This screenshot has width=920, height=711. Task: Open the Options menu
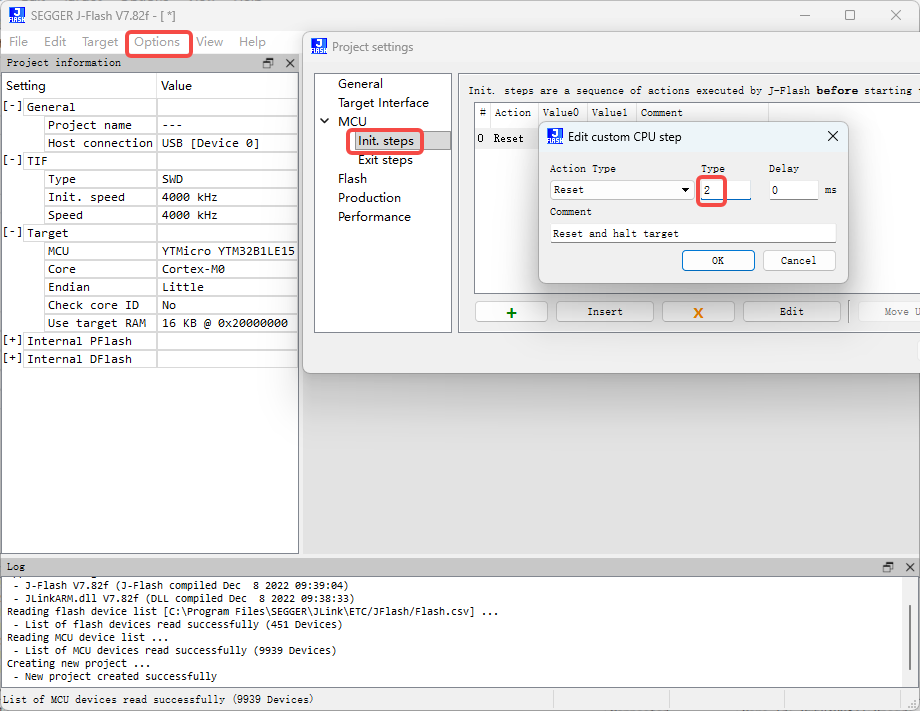(157, 42)
